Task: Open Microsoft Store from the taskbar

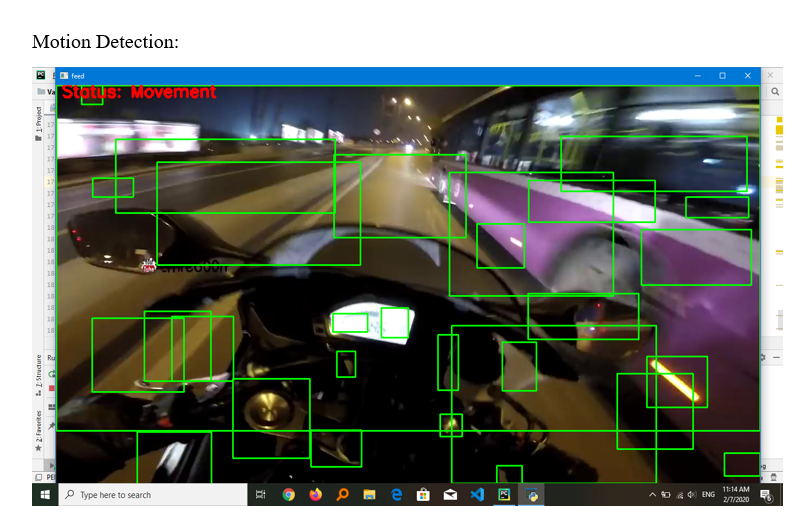Action: click(x=423, y=494)
